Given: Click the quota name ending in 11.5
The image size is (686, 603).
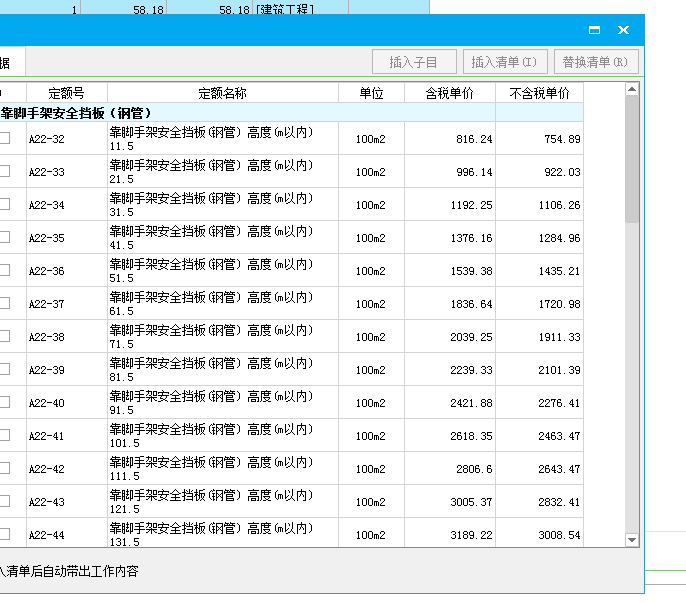Looking at the screenshot, I should point(211,139).
